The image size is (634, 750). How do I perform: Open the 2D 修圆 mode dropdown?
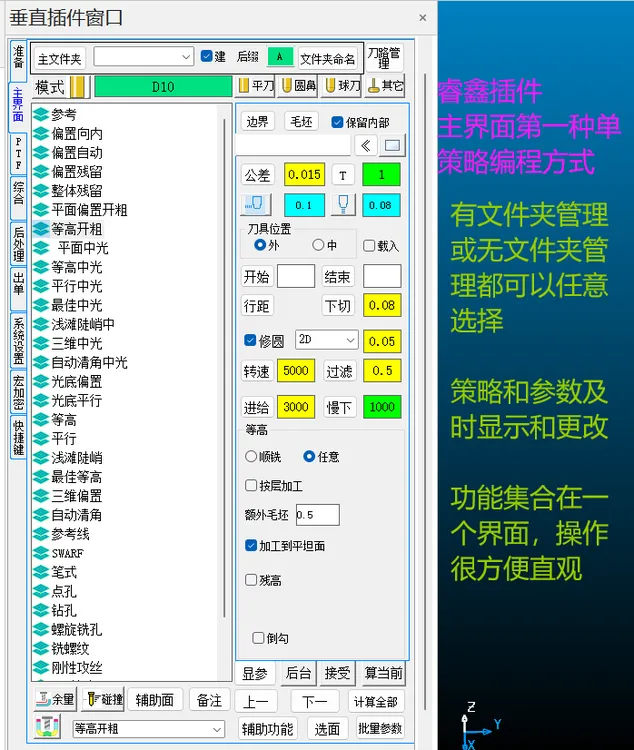(326, 340)
